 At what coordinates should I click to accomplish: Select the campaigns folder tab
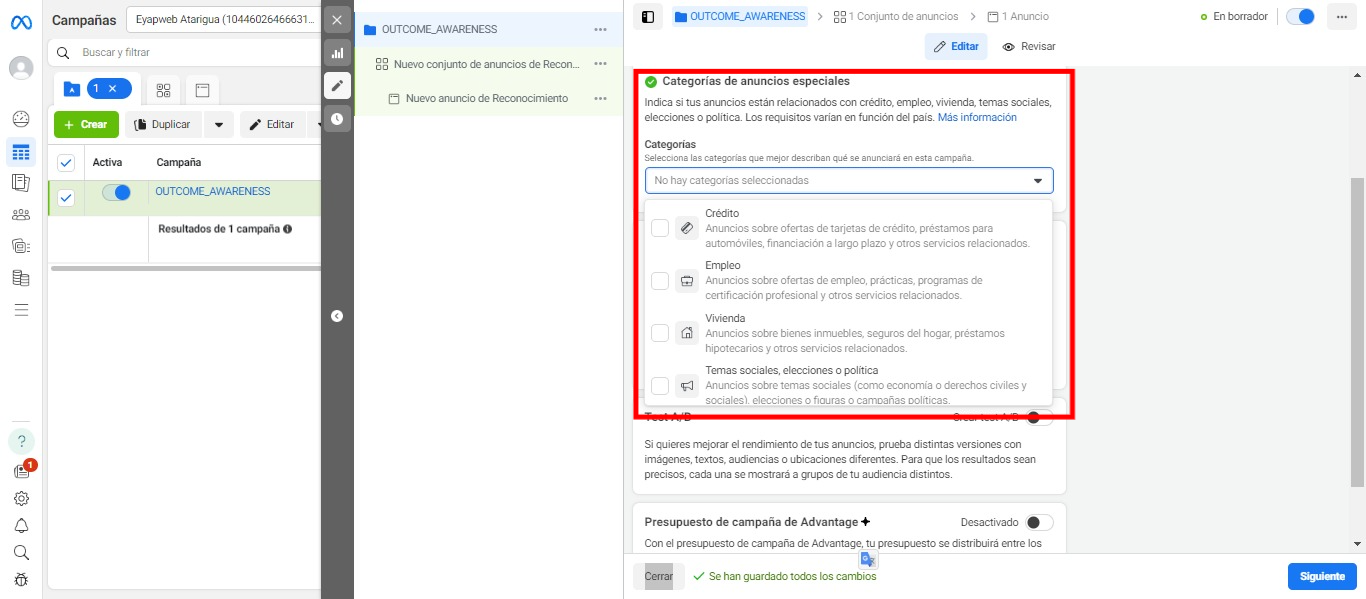pos(72,89)
